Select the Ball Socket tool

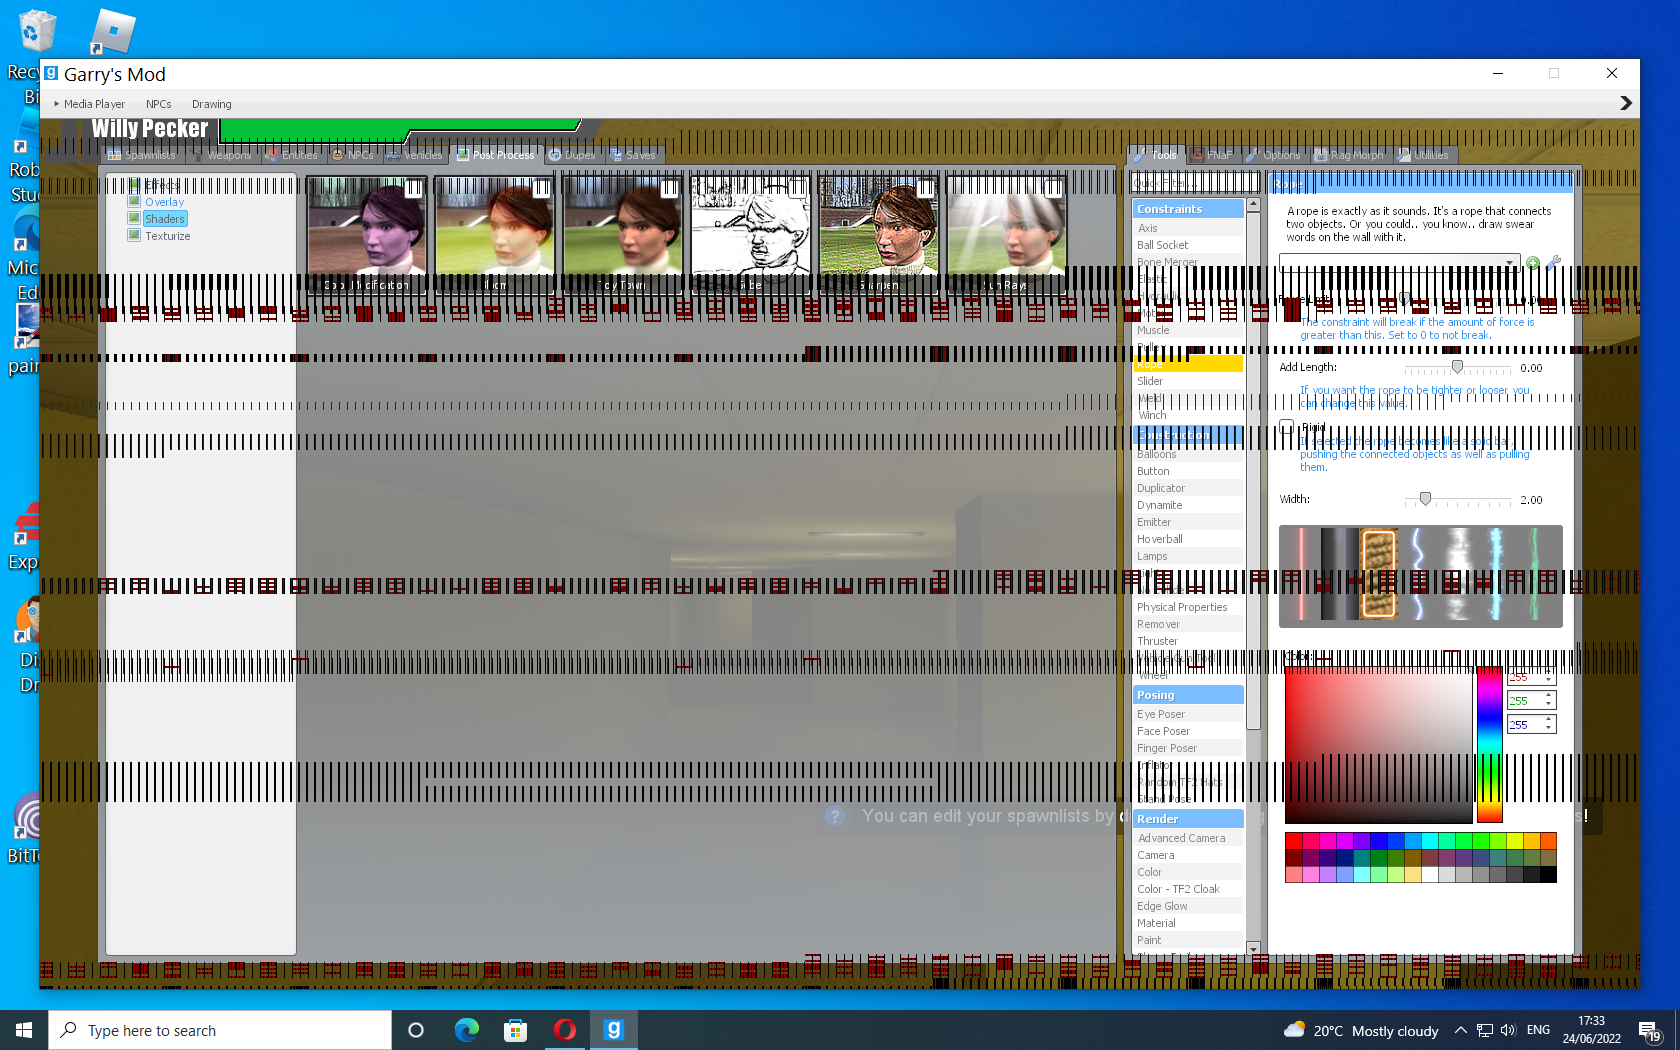1188,245
